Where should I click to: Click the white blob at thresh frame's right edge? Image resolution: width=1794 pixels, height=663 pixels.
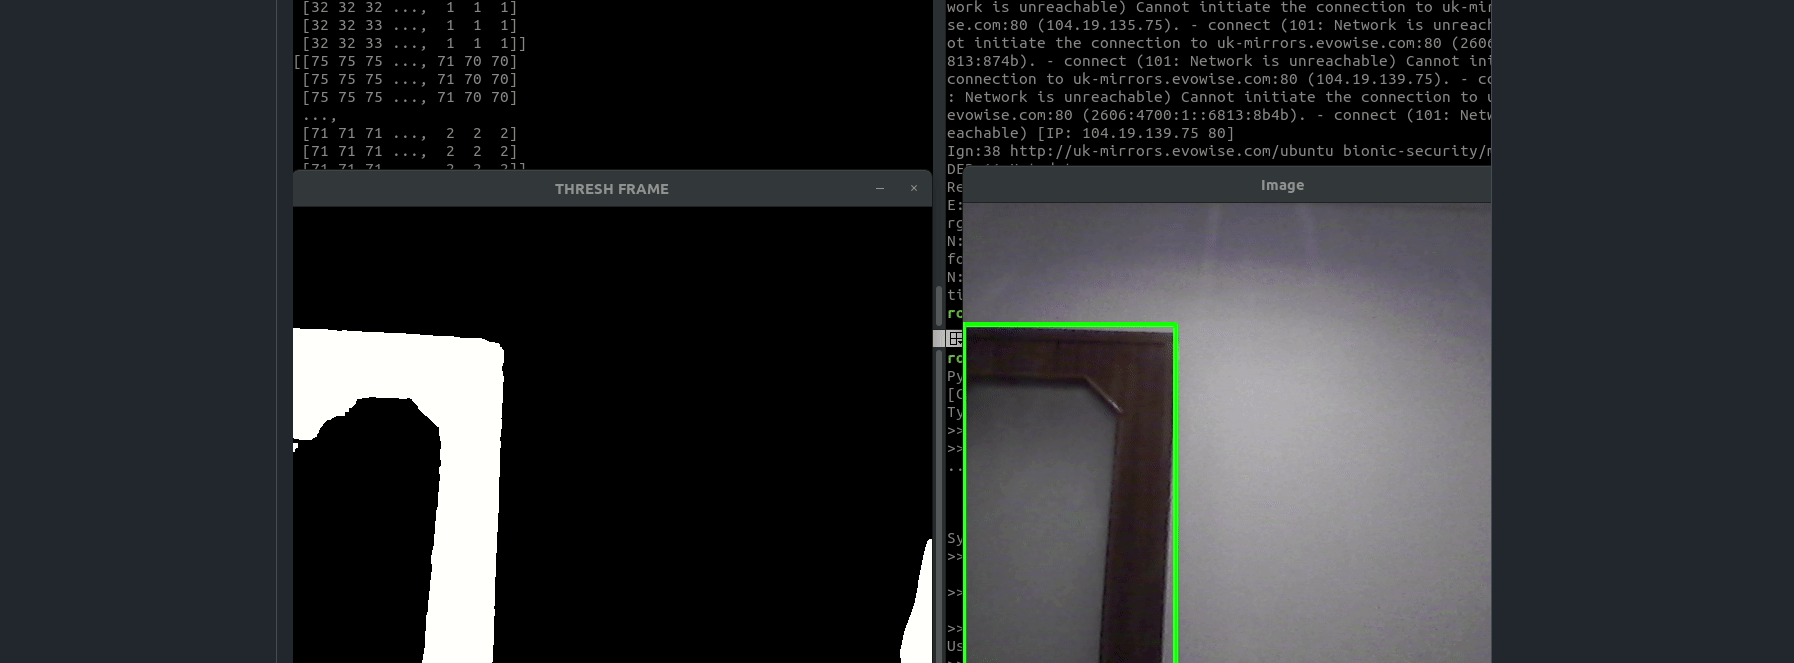click(x=918, y=610)
